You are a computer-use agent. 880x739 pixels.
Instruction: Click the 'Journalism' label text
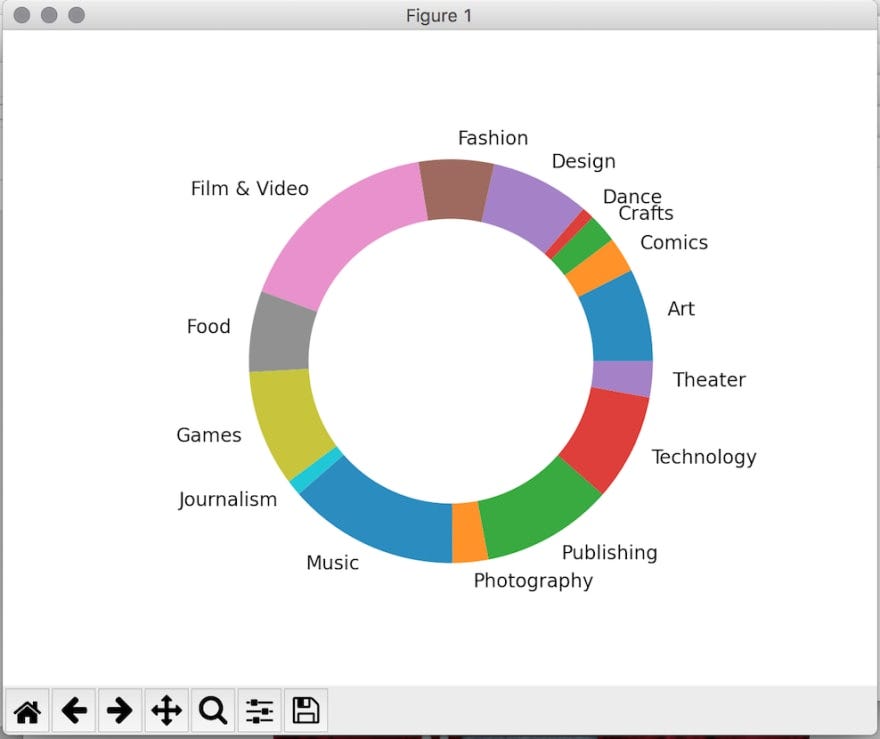[x=227, y=499]
